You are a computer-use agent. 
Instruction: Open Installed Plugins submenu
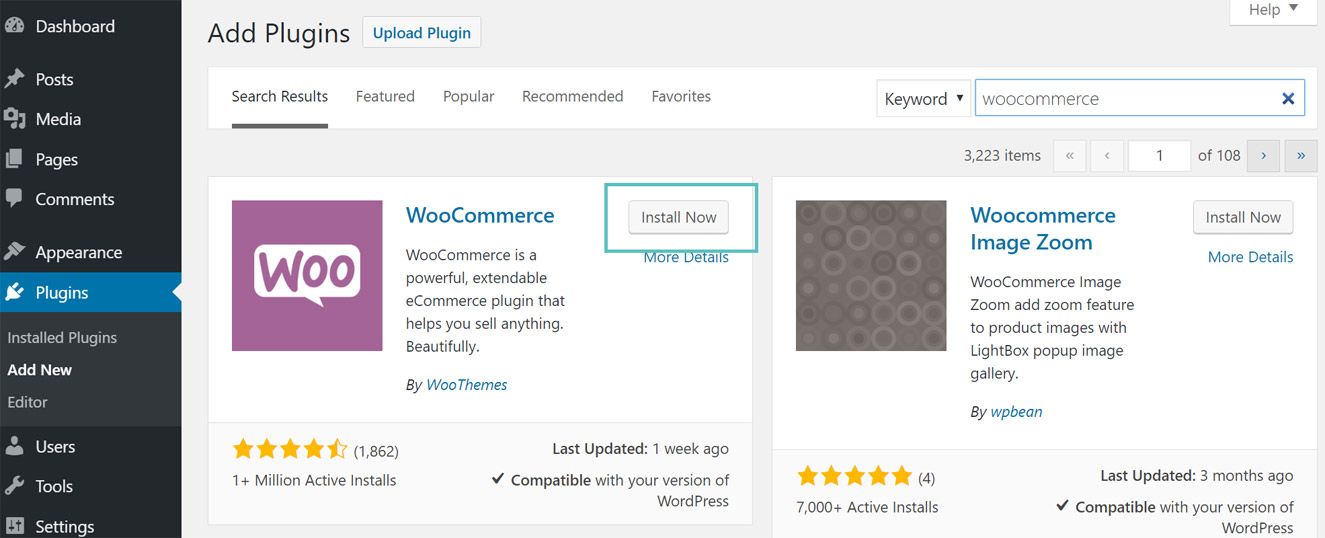(62, 337)
